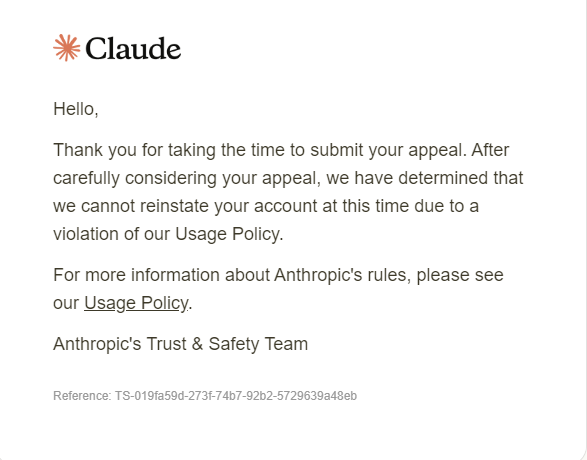This screenshot has width=587, height=460.
Task: Click the orange Claude starburst logo
Action: click(67, 48)
